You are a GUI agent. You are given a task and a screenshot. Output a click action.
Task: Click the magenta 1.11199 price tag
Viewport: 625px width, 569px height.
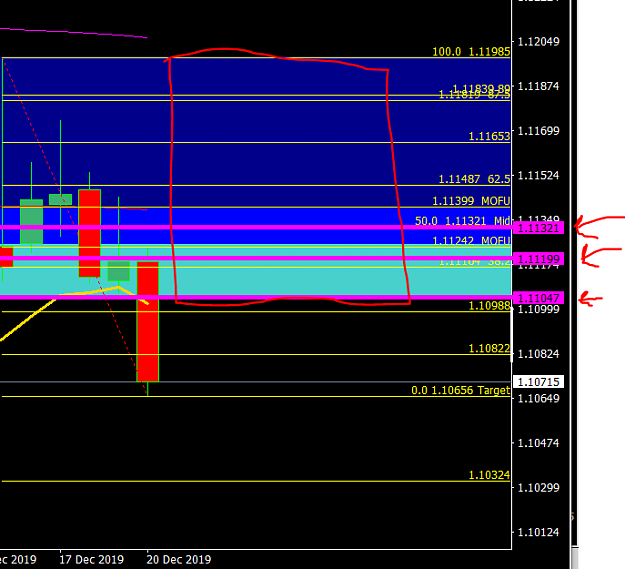pos(539,259)
